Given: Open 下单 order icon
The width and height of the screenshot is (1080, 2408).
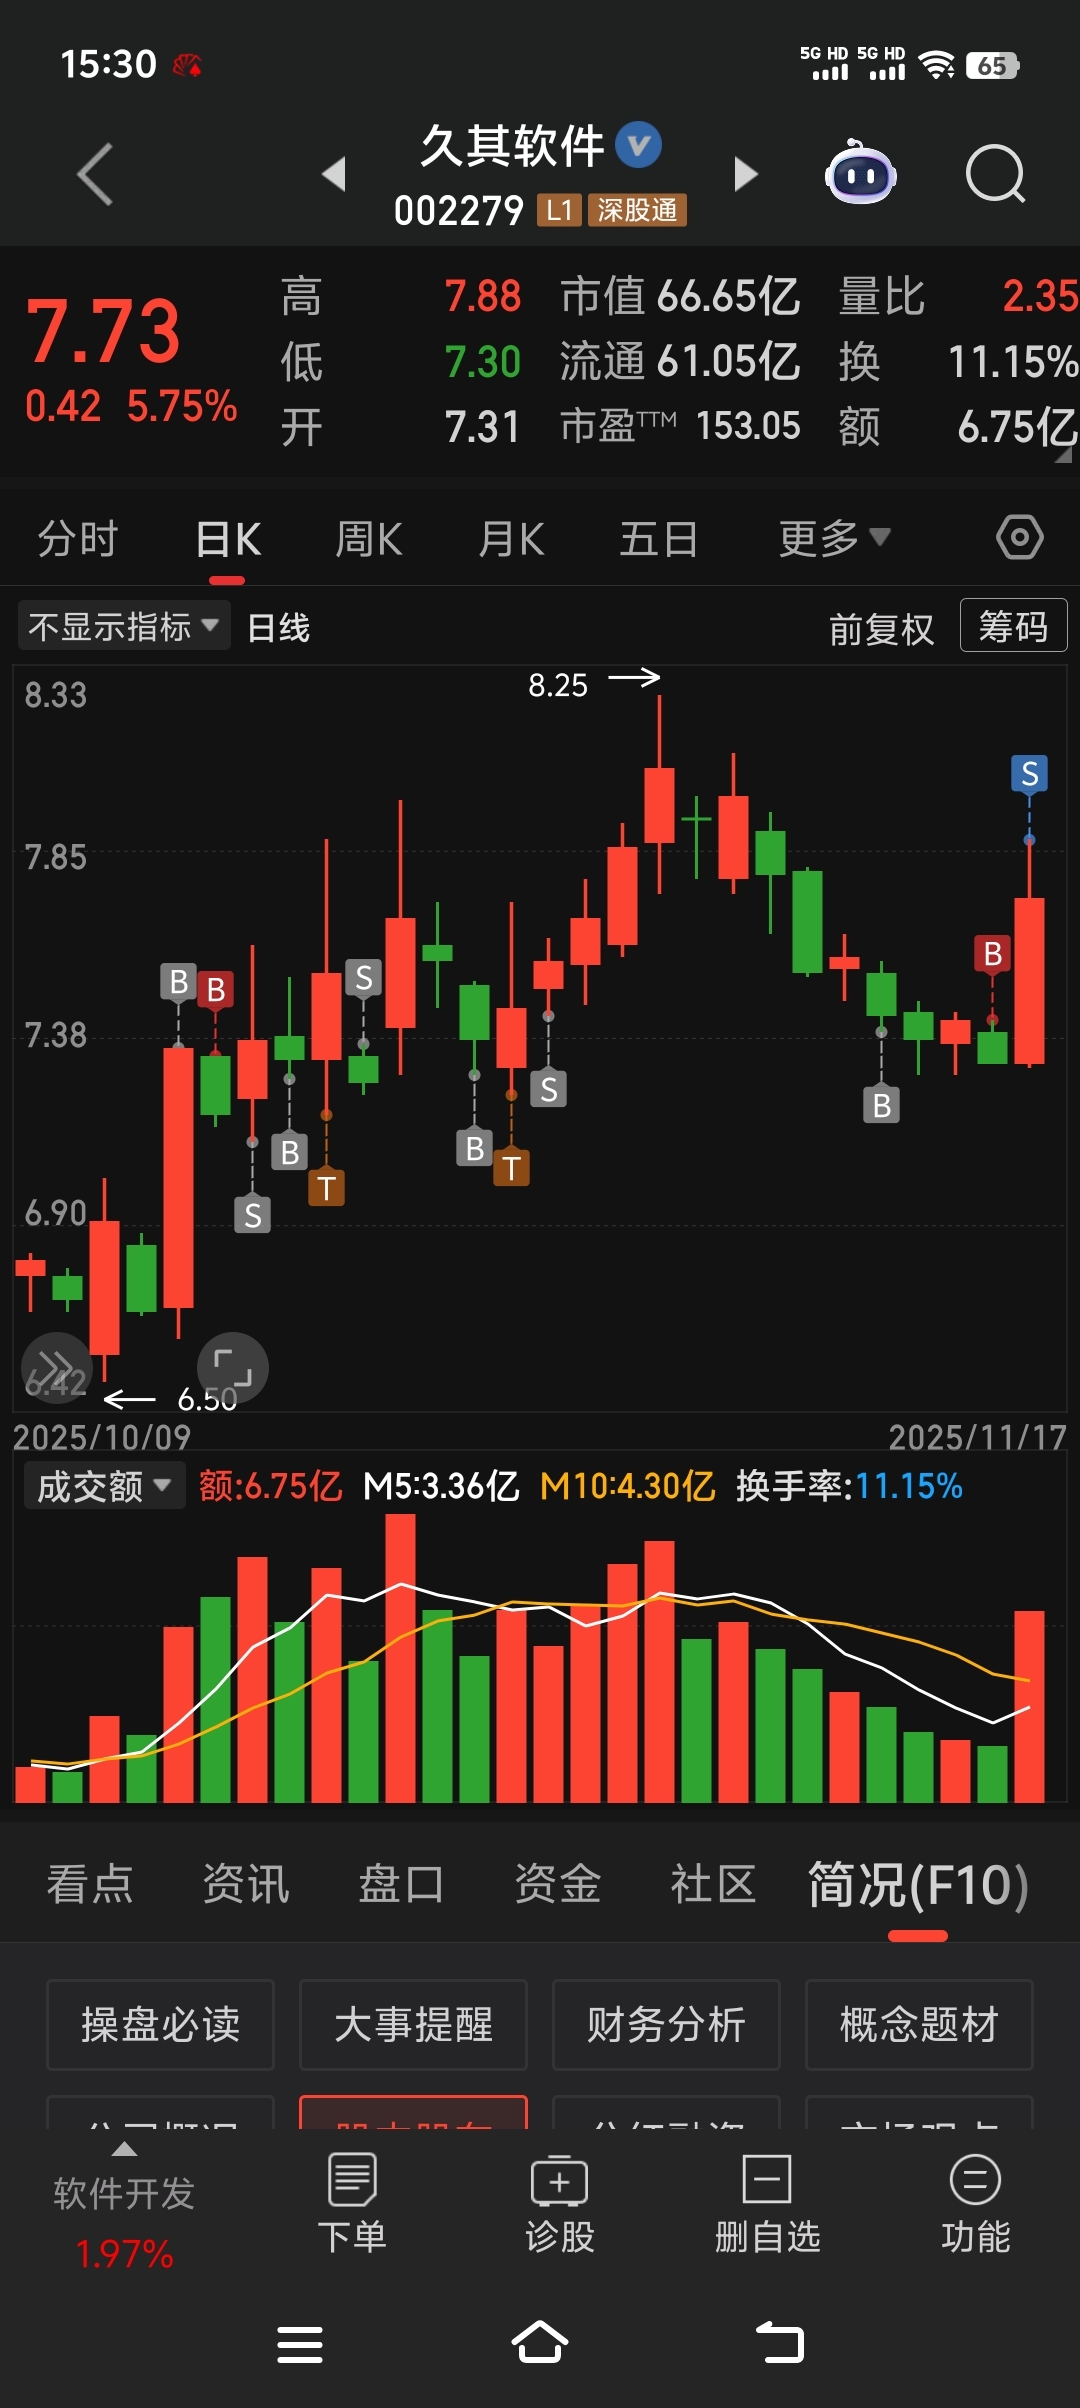Looking at the screenshot, I should click(x=352, y=2203).
